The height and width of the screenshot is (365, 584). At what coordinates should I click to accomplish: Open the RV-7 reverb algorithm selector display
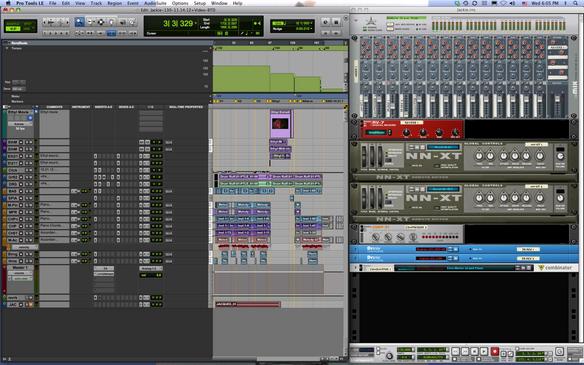coord(377,132)
